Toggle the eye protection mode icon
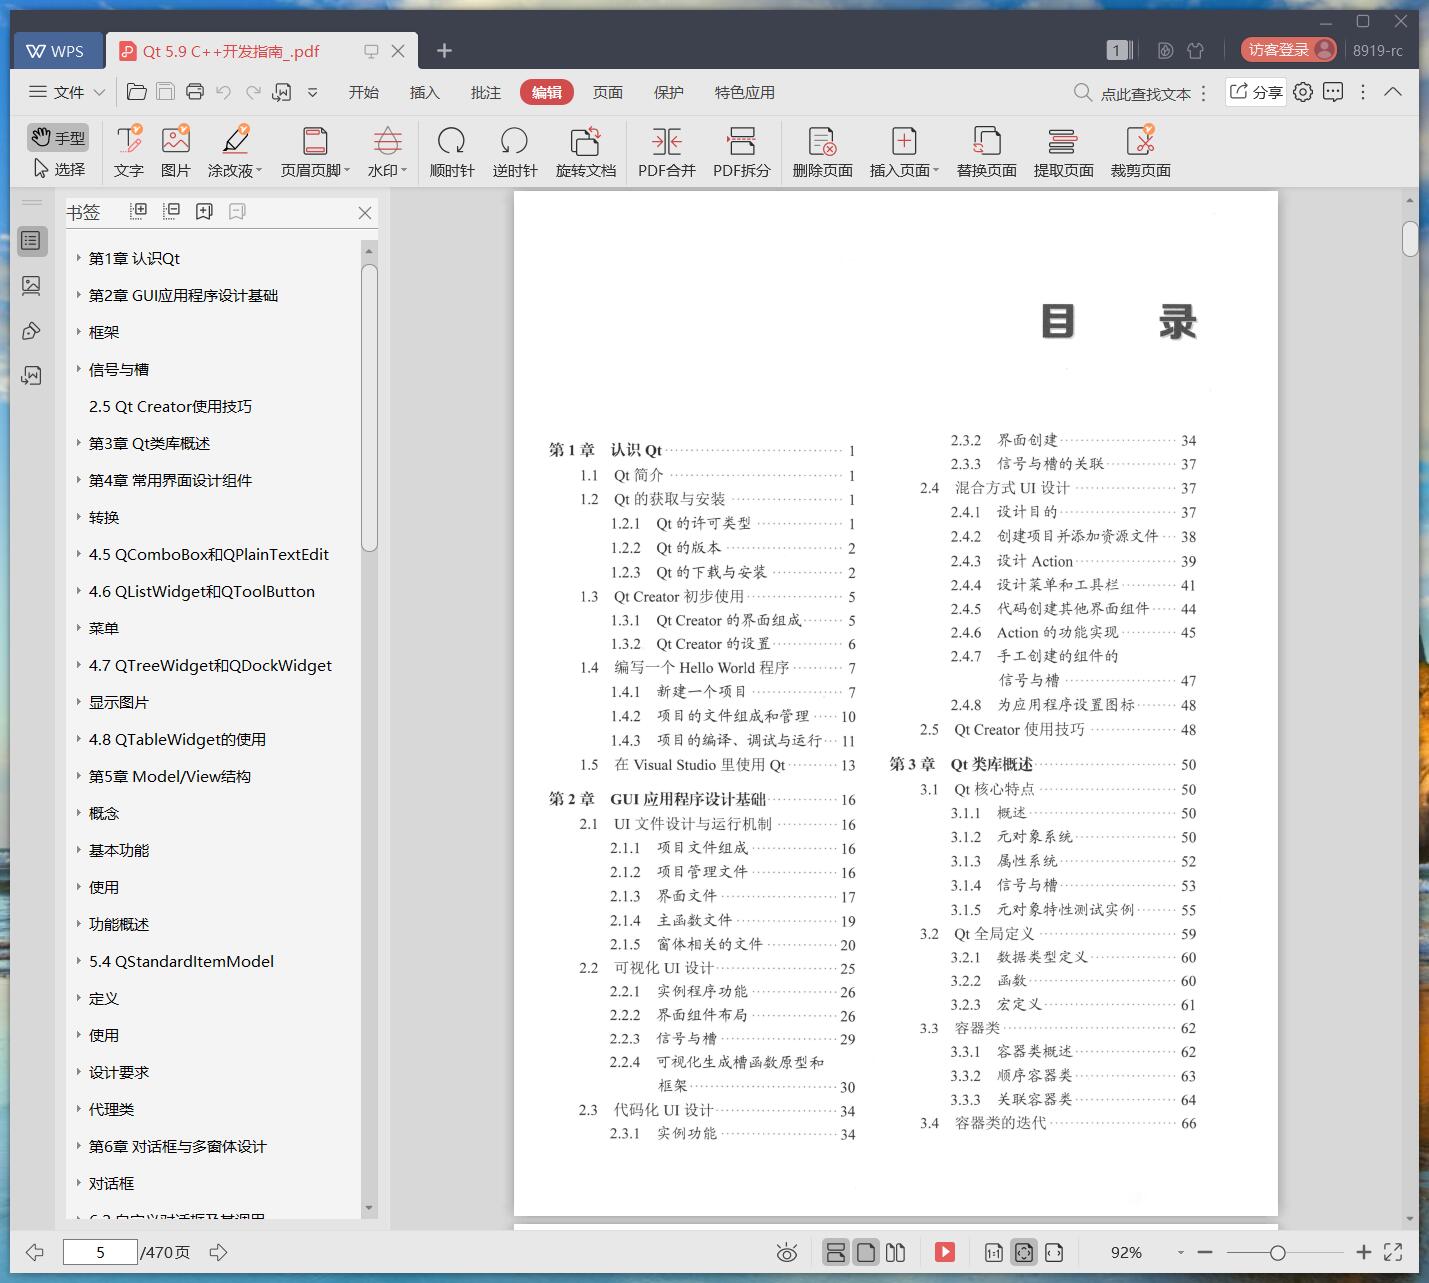The width and height of the screenshot is (1429, 1283). (787, 1252)
